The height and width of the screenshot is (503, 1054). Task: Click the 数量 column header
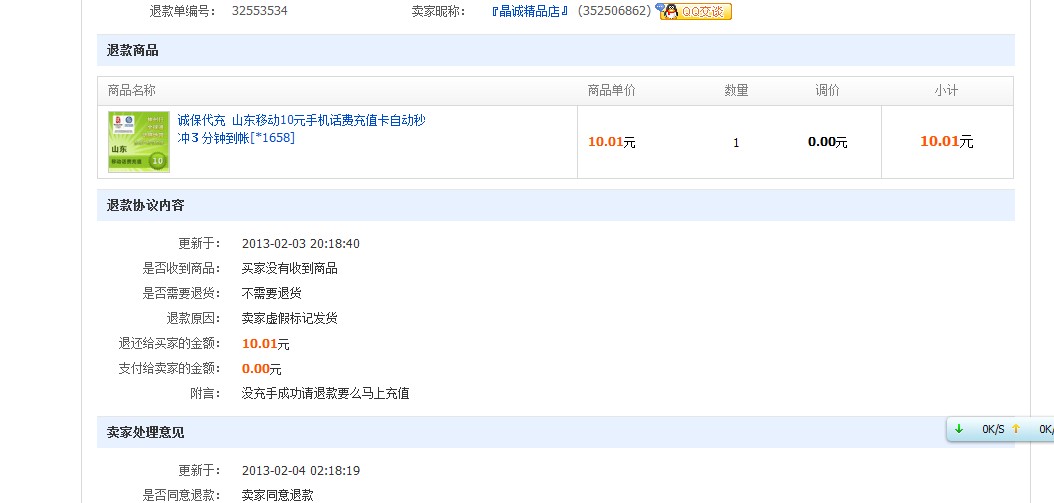pyautogui.click(x=736, y=91)
